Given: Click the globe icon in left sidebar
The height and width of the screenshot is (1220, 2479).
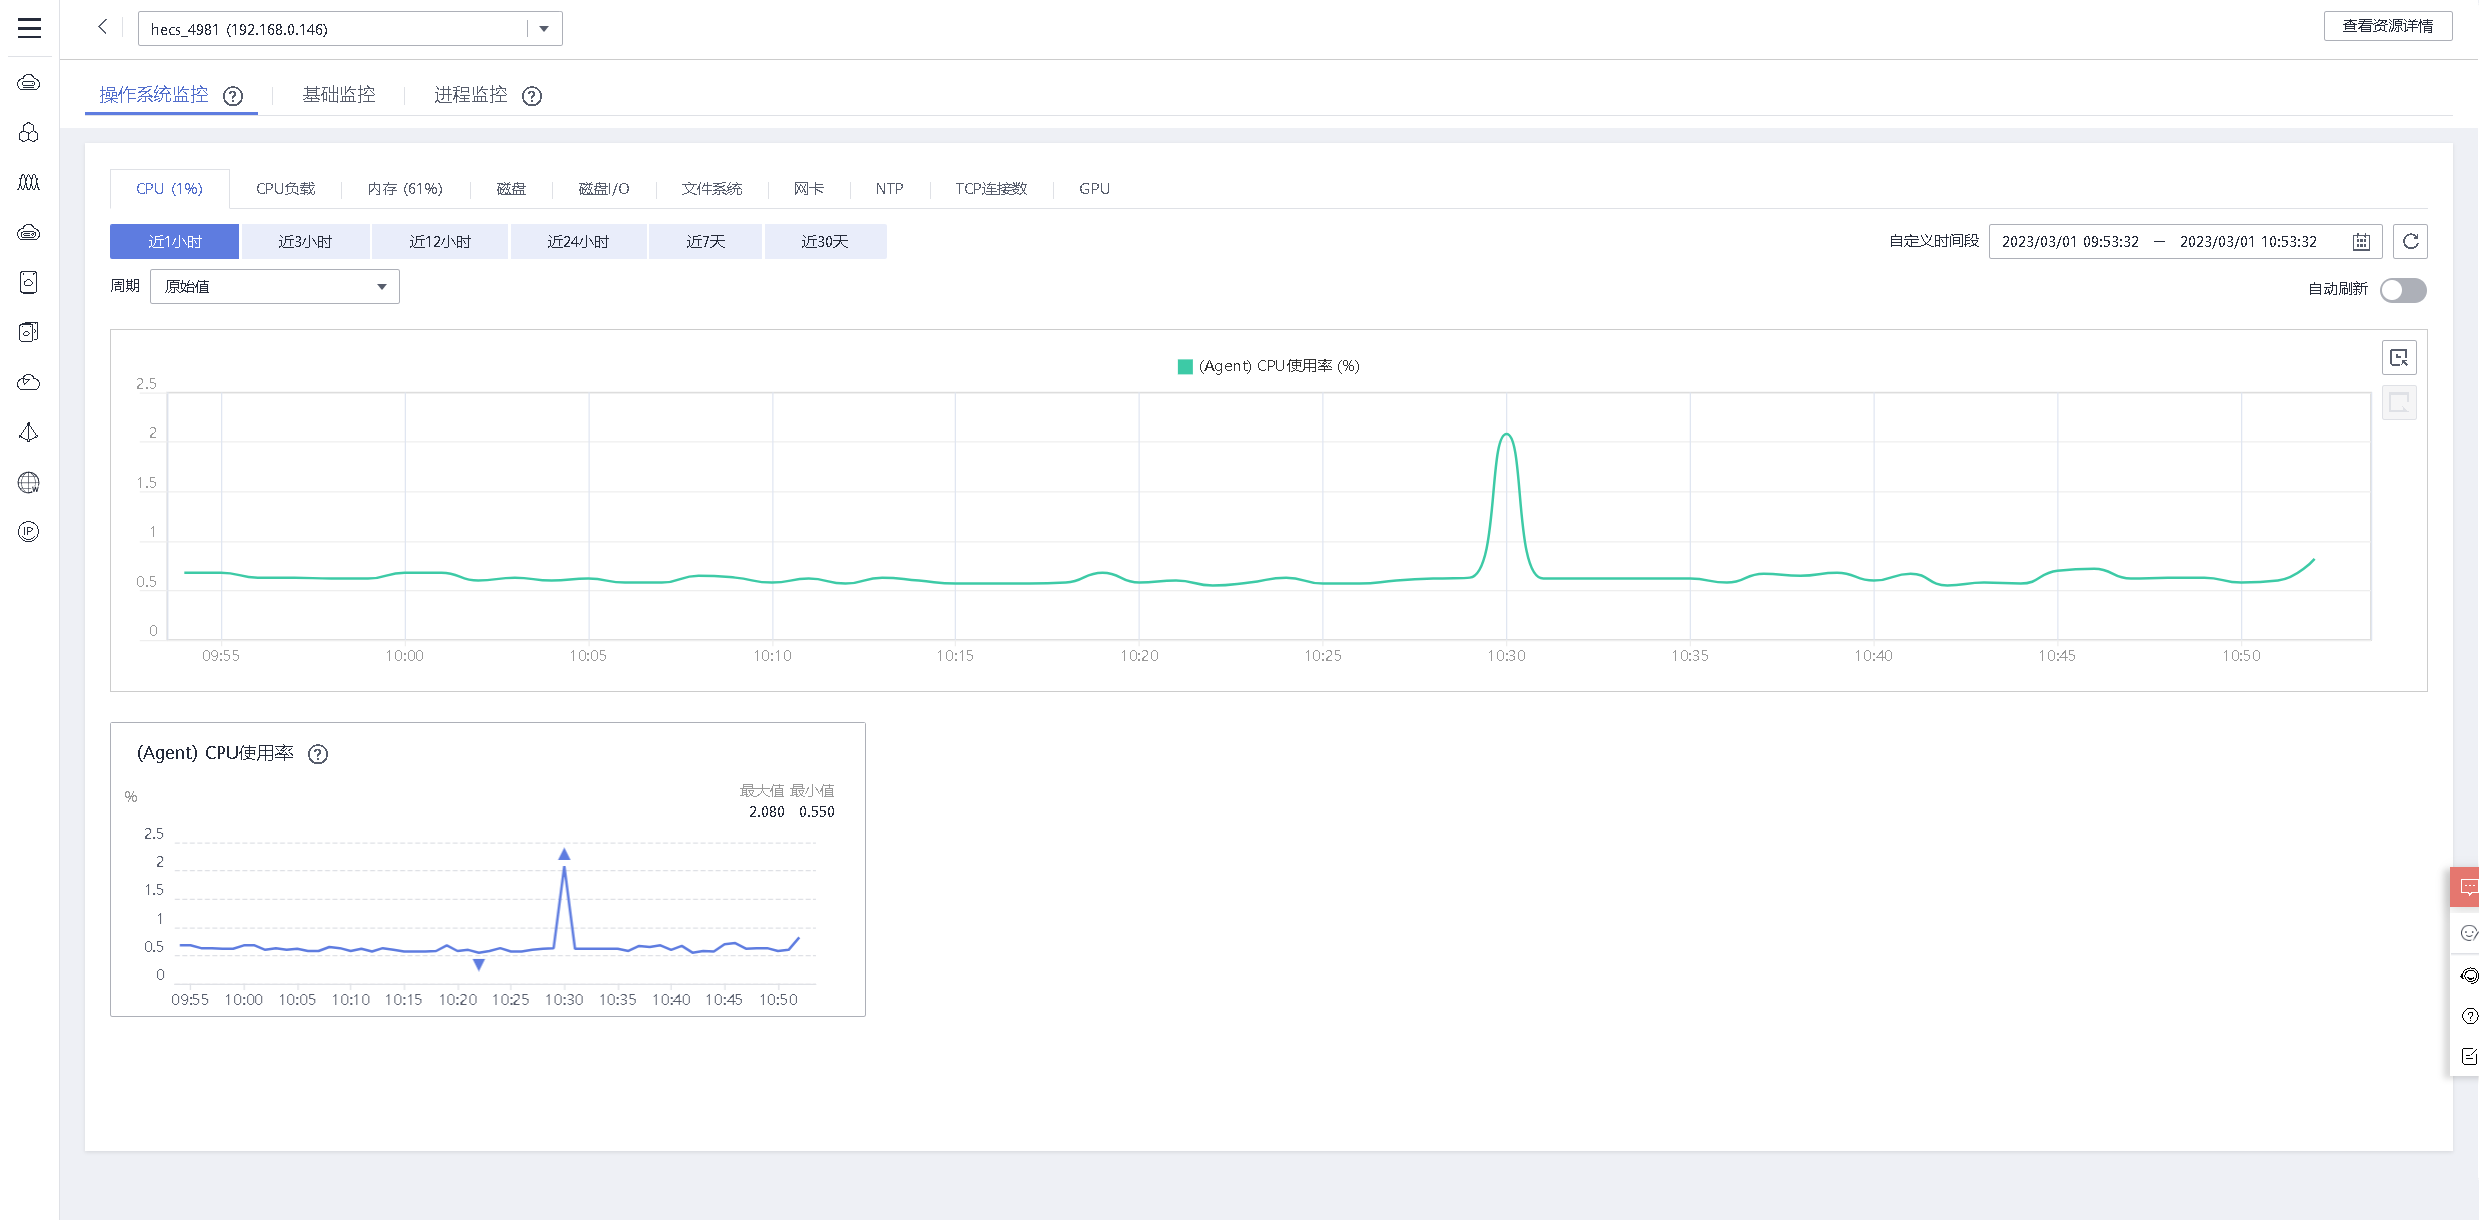Looking at the screenshot, I should pos(29,483).
